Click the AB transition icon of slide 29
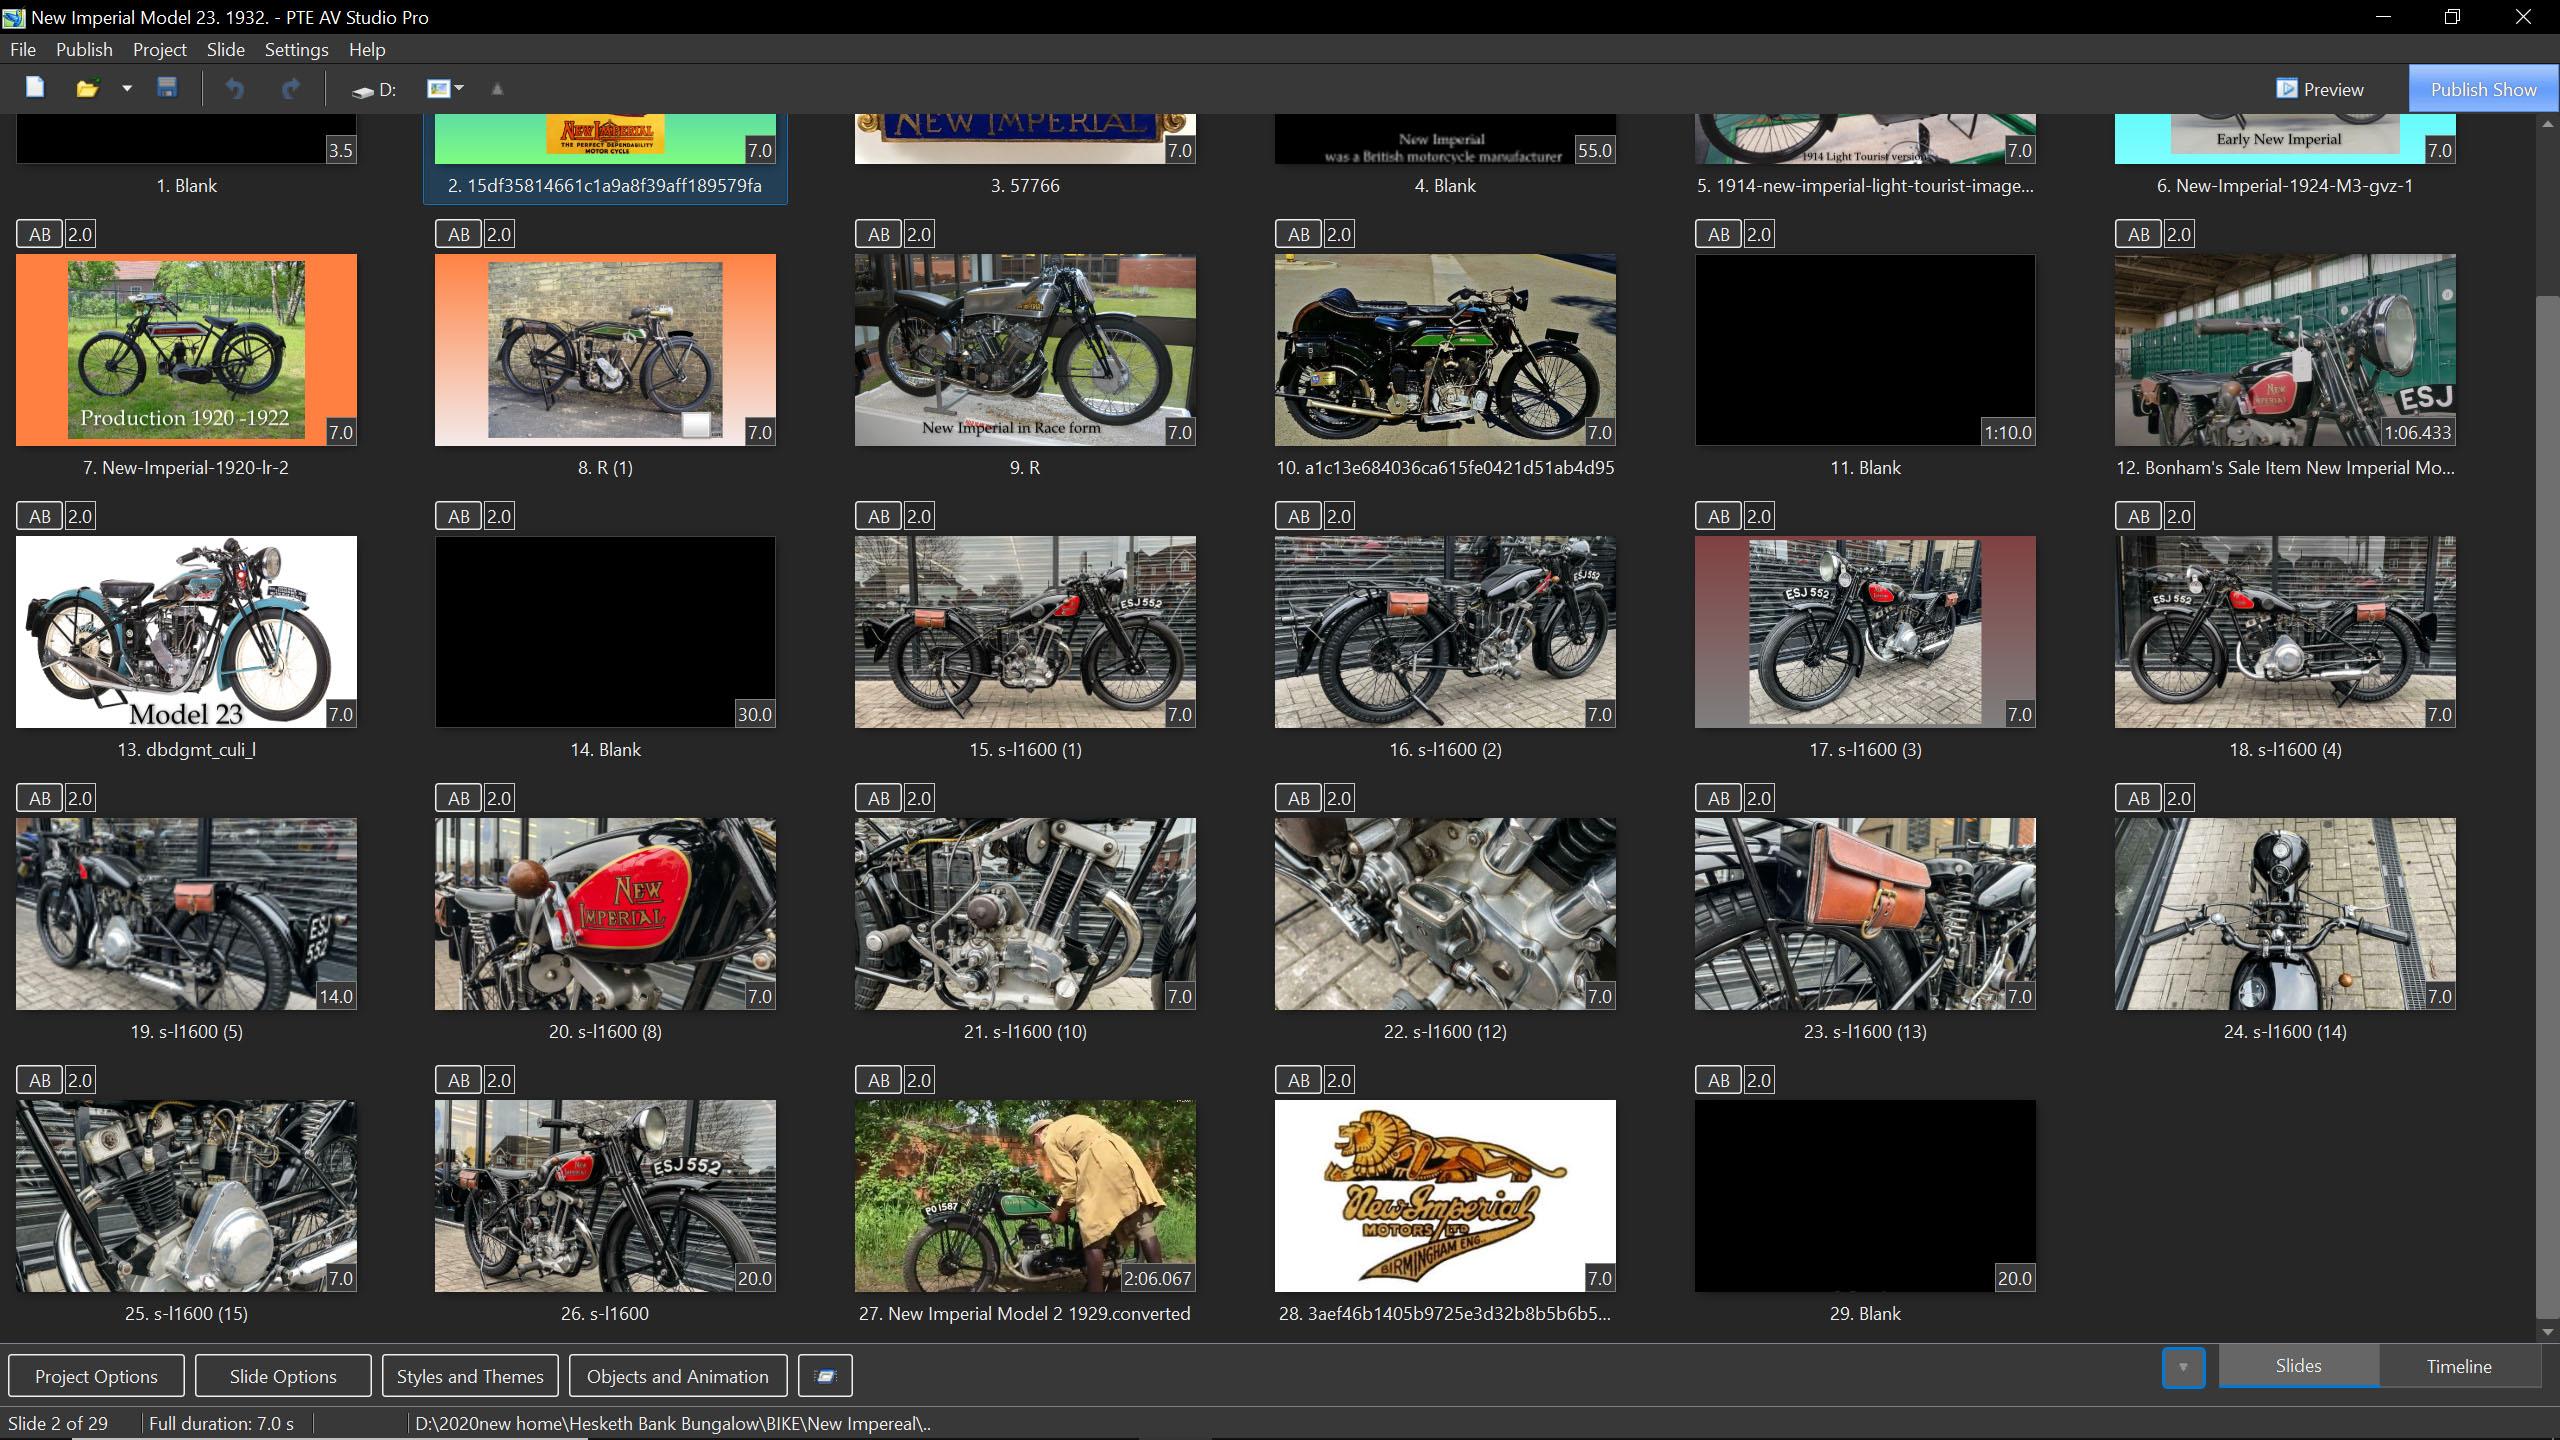The image size is (2560, 1440). (1719, 1081)
